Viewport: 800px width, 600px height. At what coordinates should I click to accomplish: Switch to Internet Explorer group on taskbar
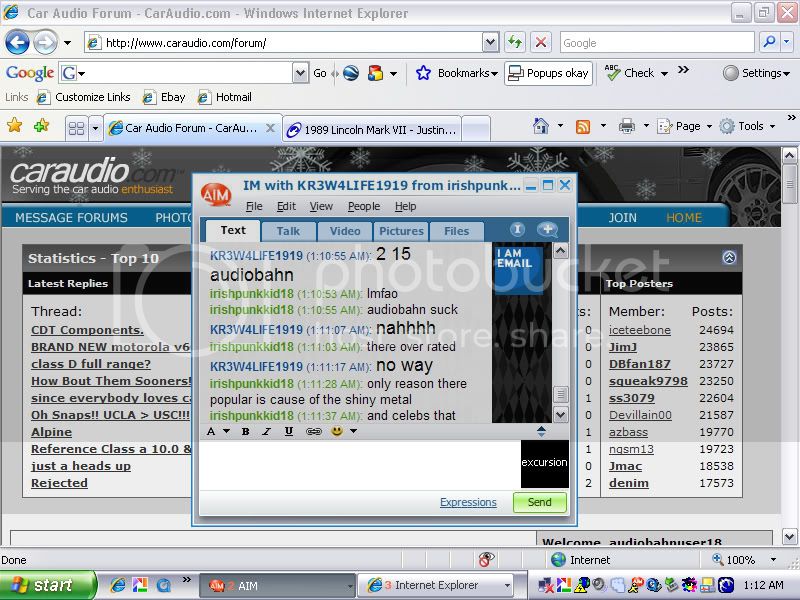[x=435, y=586]
